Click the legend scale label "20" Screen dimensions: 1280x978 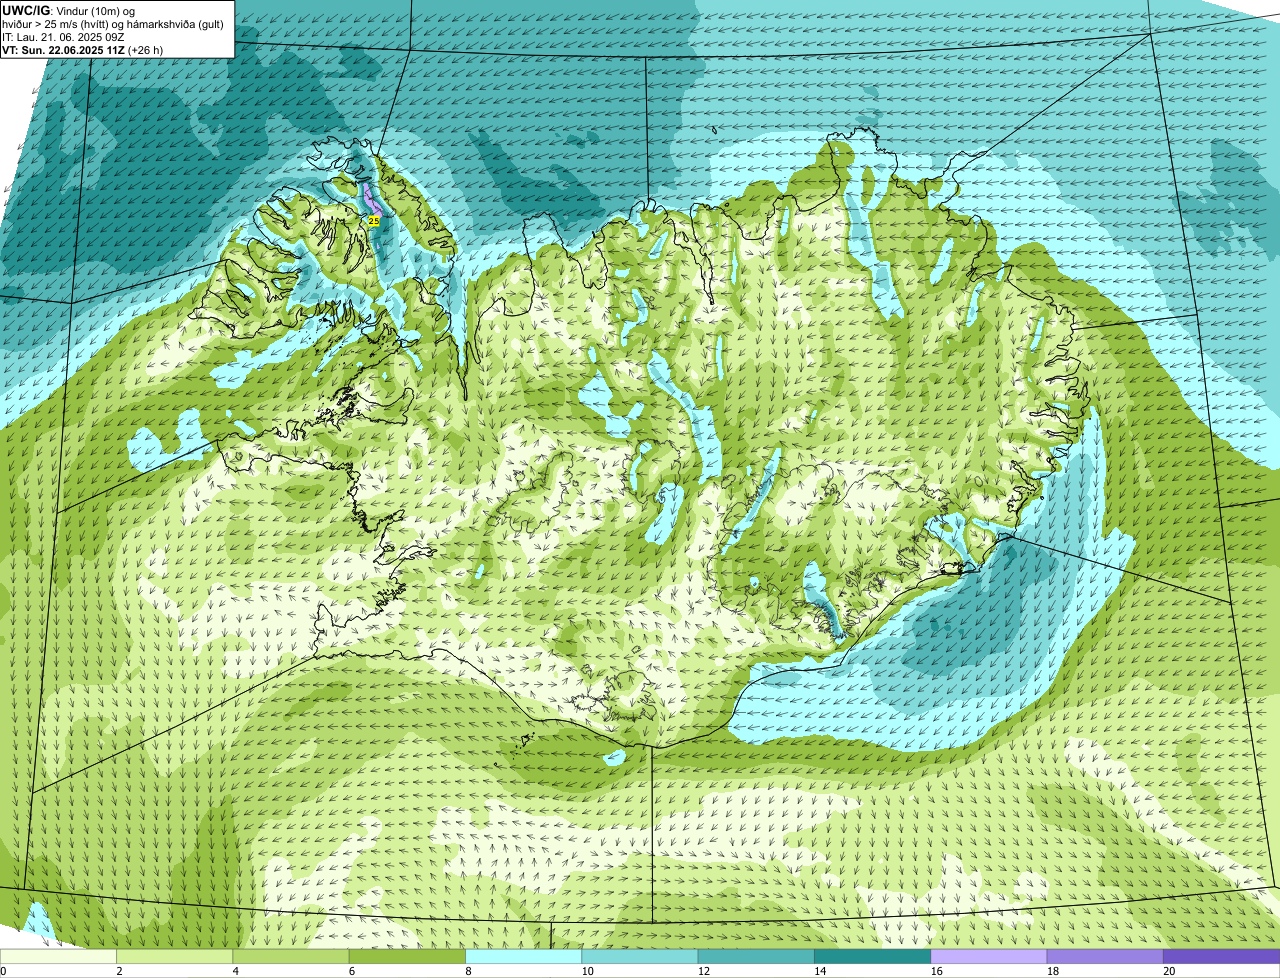(x=1170, y=971)
